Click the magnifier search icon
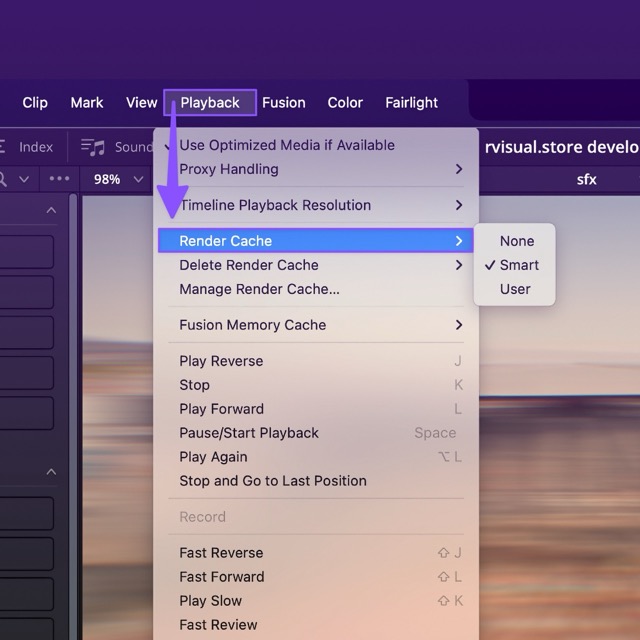 pos(4,179)
